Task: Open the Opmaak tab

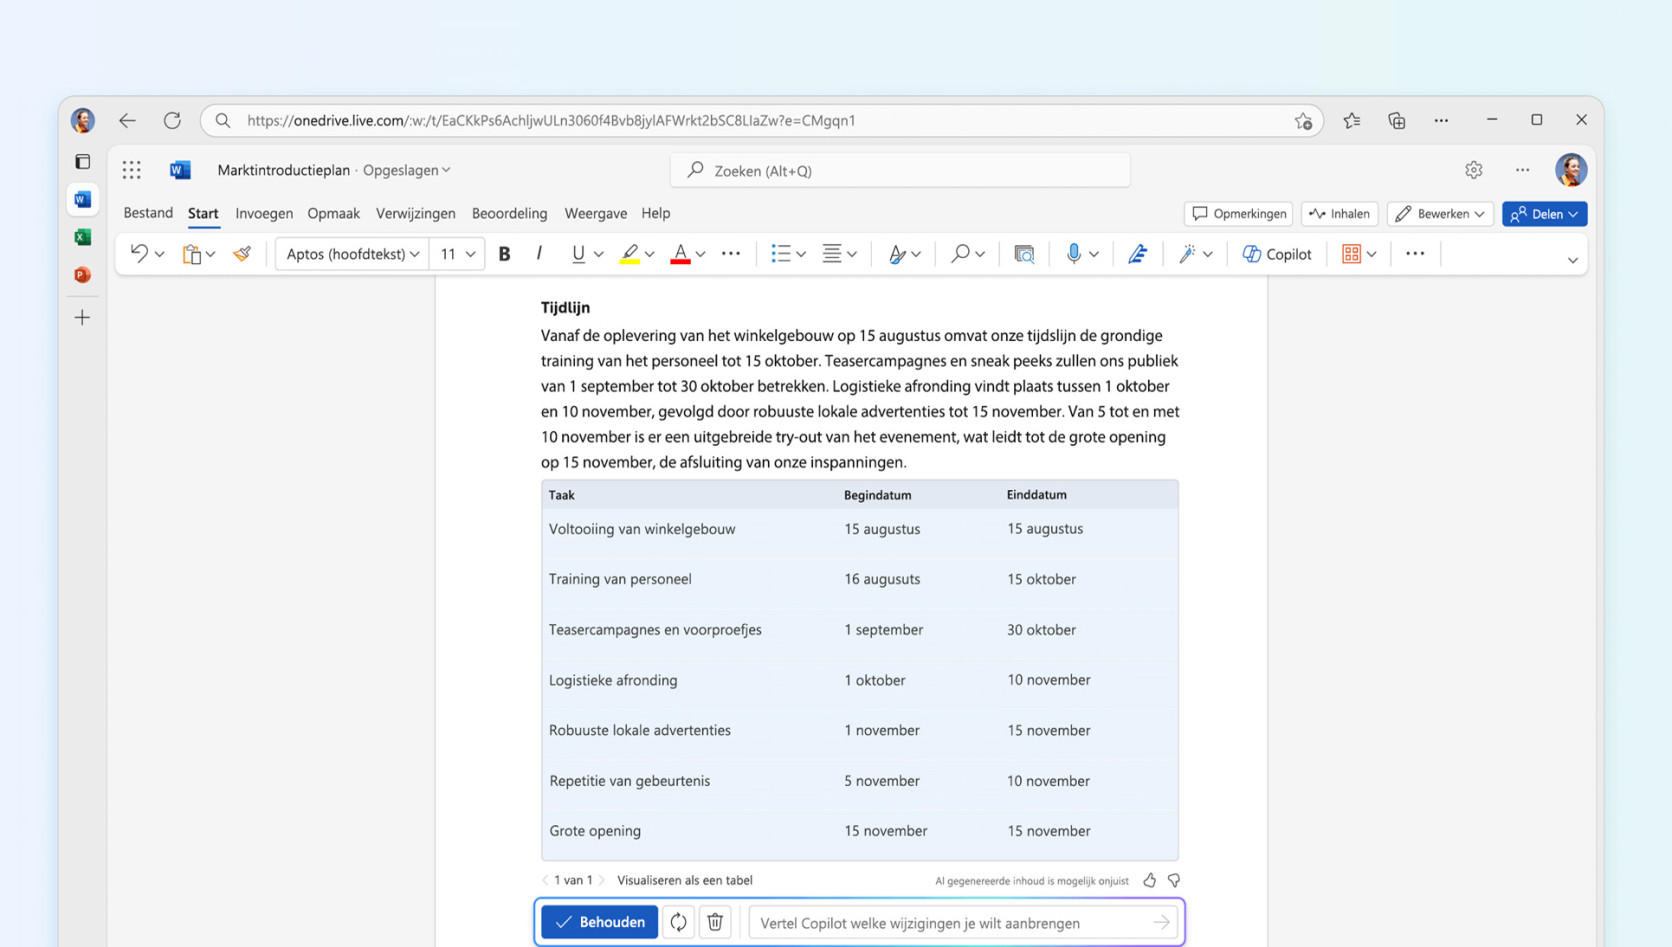Action: point(333,213)
